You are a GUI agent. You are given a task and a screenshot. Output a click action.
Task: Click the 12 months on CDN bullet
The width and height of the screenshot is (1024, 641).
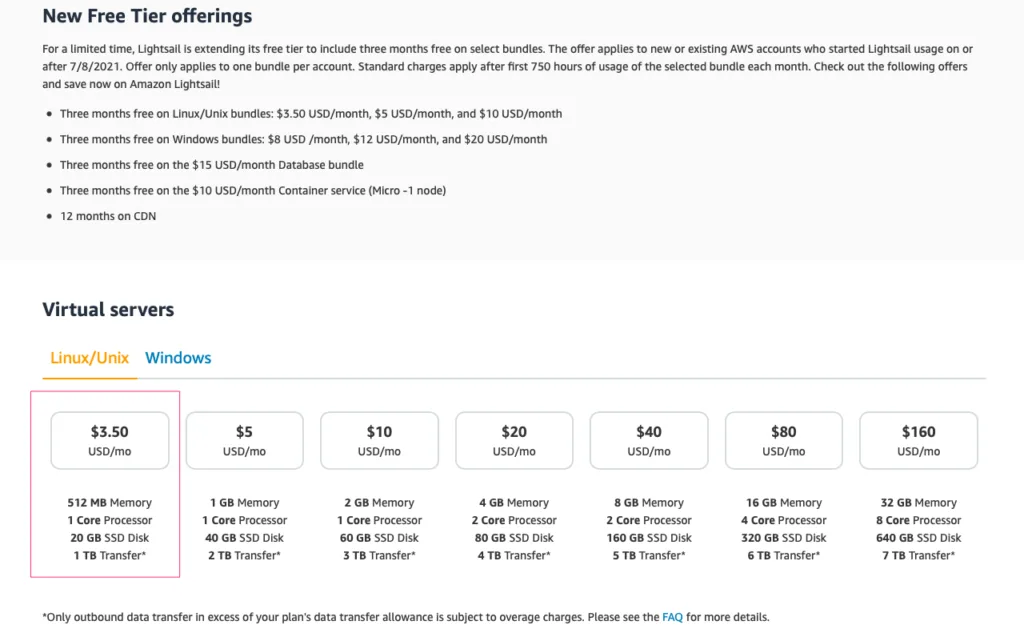[x=108, y=216]
